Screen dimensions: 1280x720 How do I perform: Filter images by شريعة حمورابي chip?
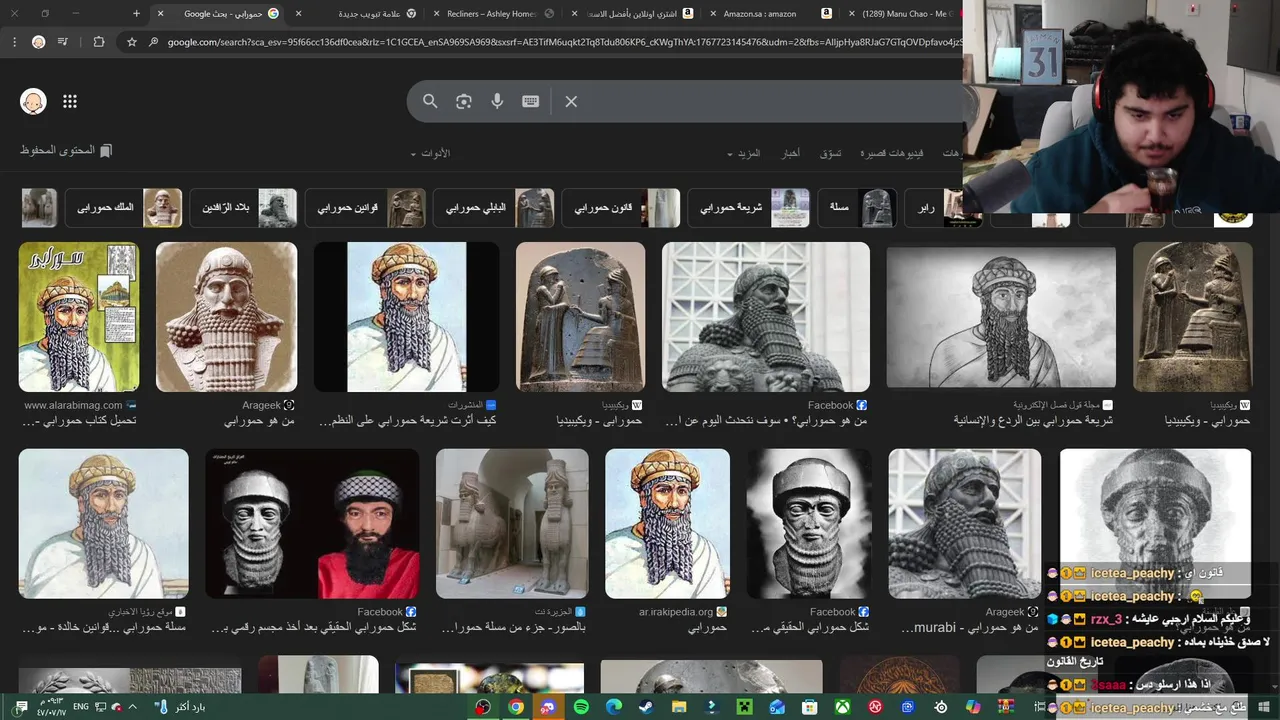(749, 208)
